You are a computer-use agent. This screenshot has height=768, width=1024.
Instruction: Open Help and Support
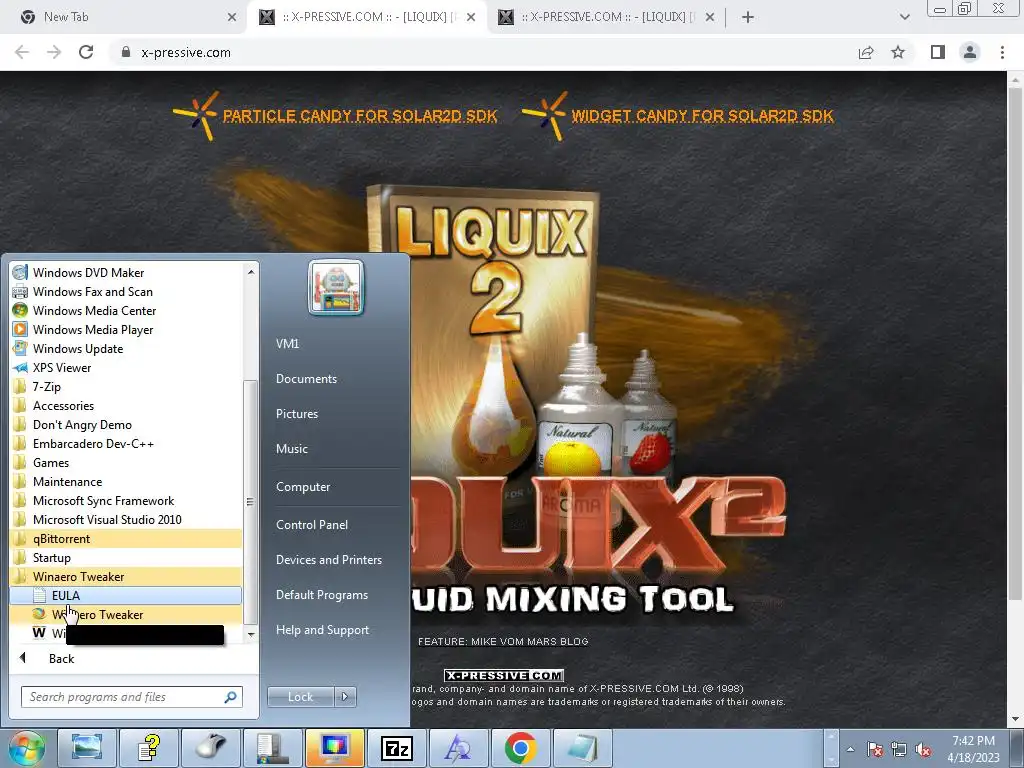pos(322,630)
